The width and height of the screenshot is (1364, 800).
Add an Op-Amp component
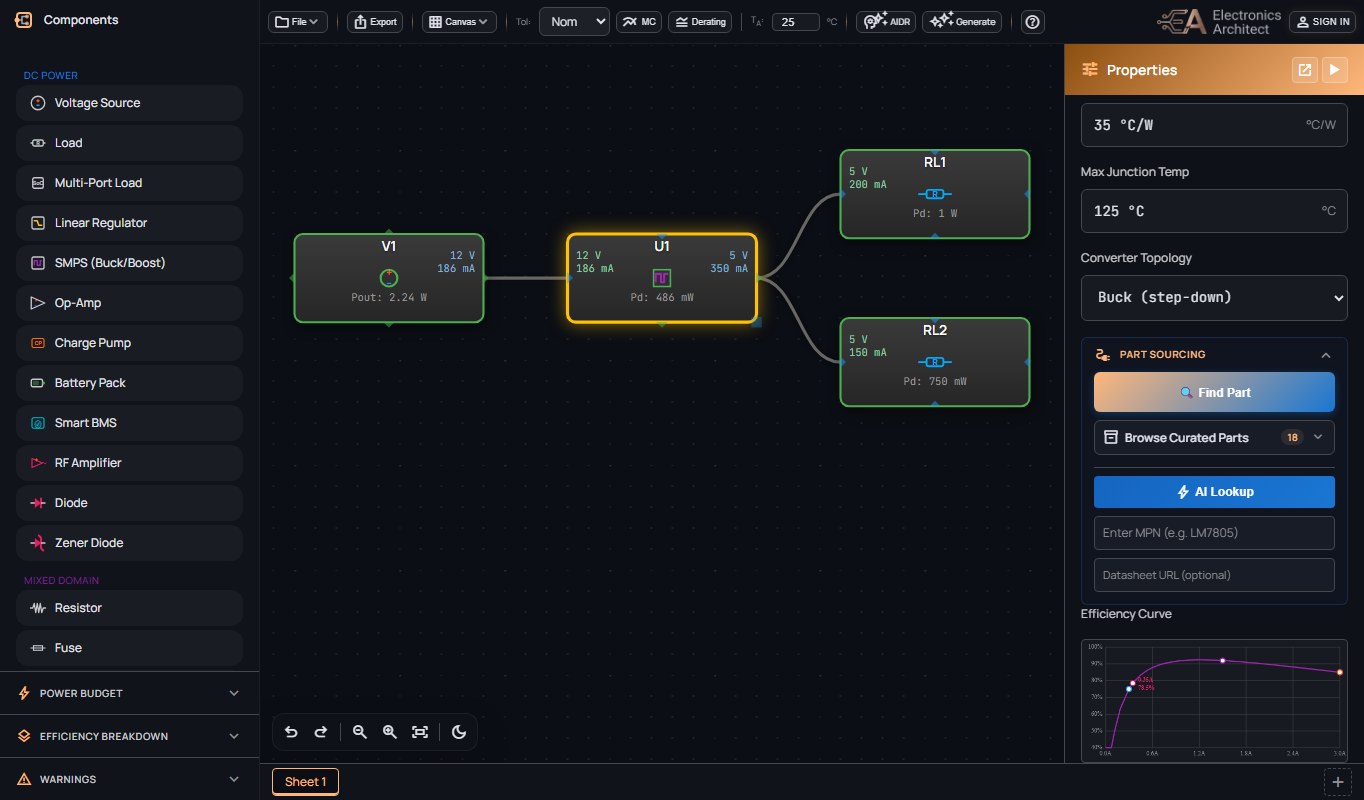coord(129,303)
